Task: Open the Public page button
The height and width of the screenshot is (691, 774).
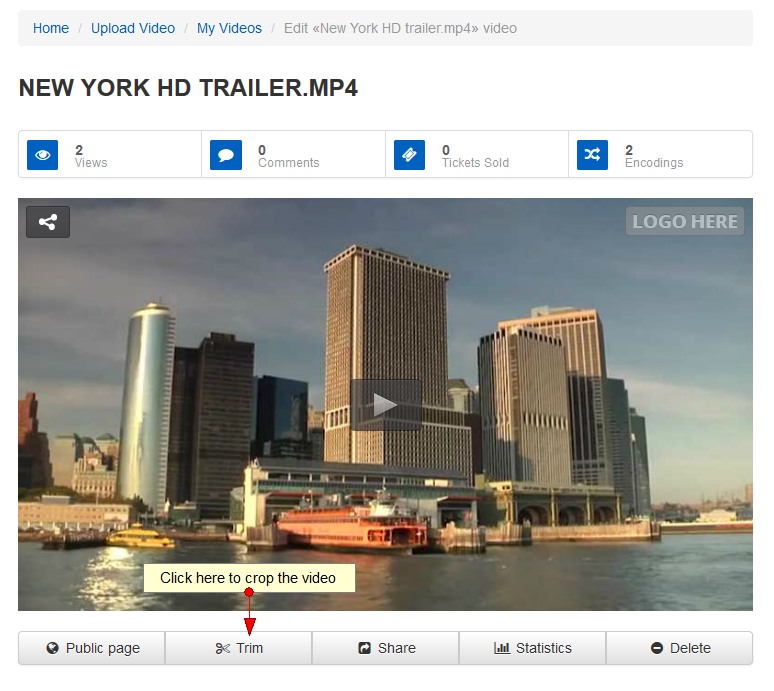Action: click(92, 649)
